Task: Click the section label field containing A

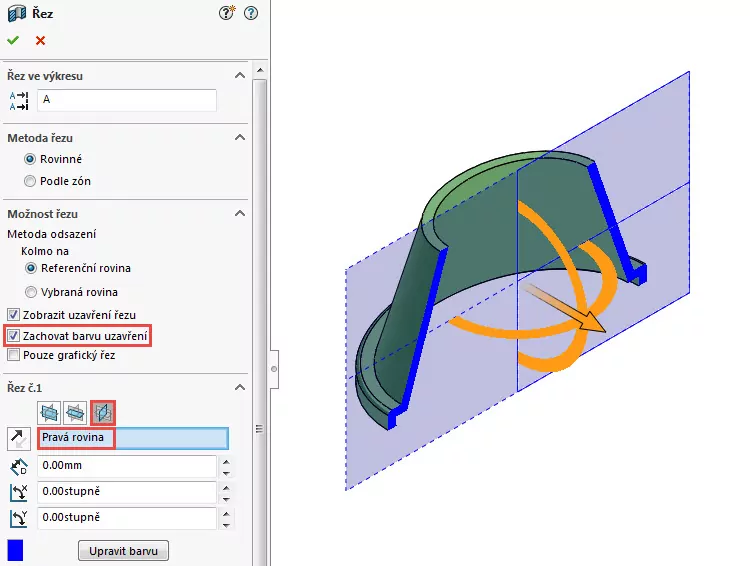Action: tap(127, 100)
